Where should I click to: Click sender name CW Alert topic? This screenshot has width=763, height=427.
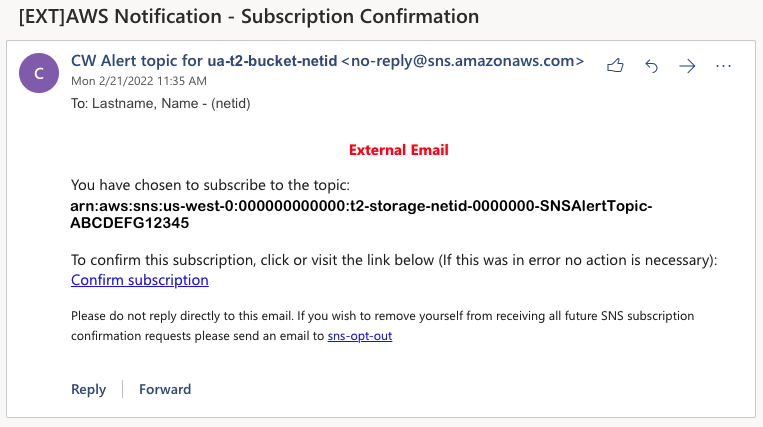coord(204,61)
